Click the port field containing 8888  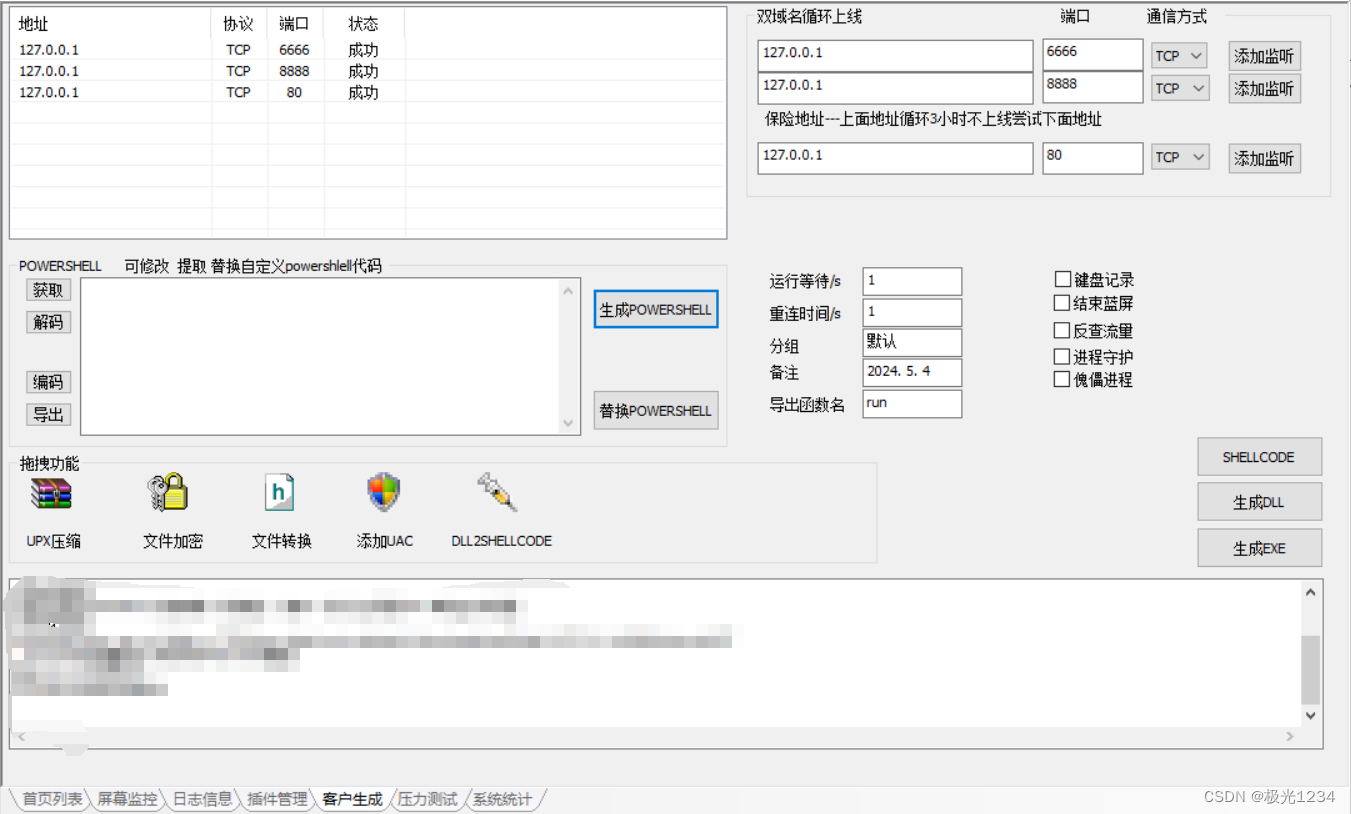click(x=1092, y=87)
